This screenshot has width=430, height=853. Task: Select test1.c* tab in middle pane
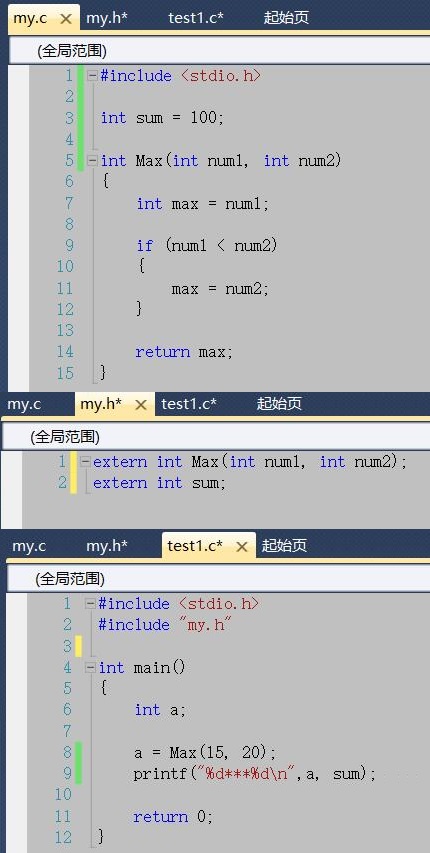[x=189, y=404]
